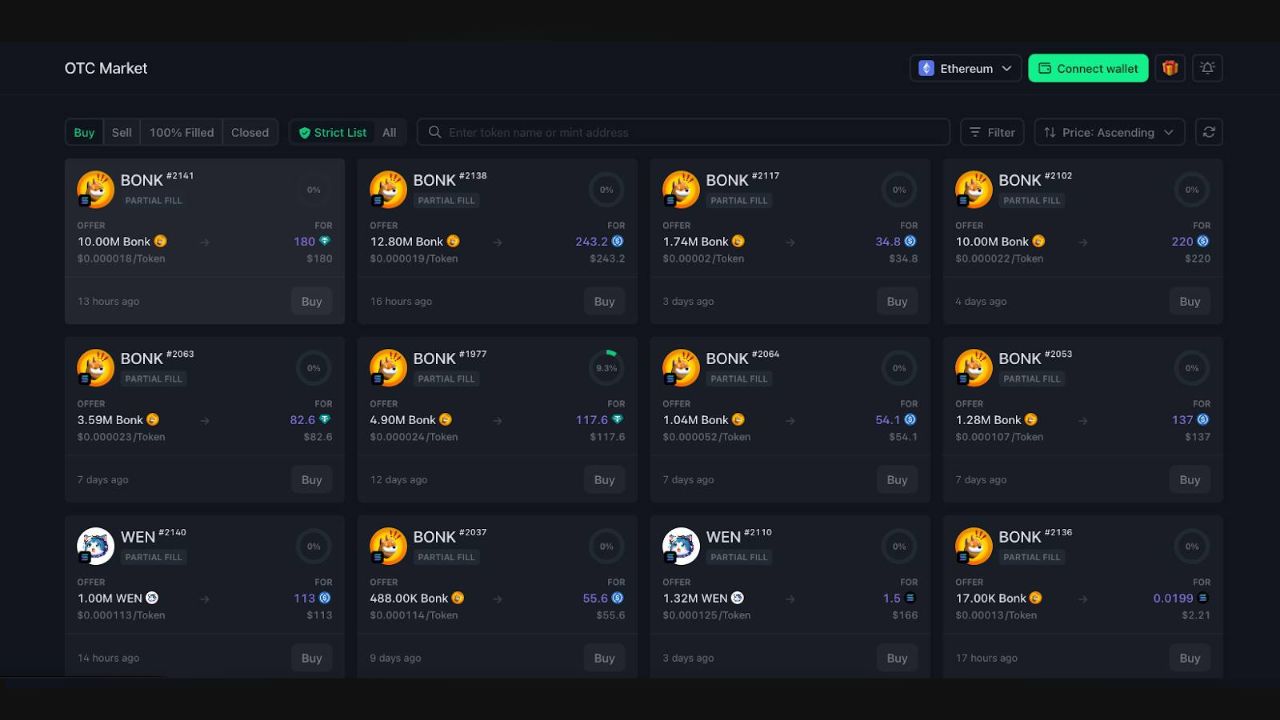This screenshot has width=1280, height=720.
Task: Click the BONK #2102 token avatar
Action: click(x=974, y=189)
